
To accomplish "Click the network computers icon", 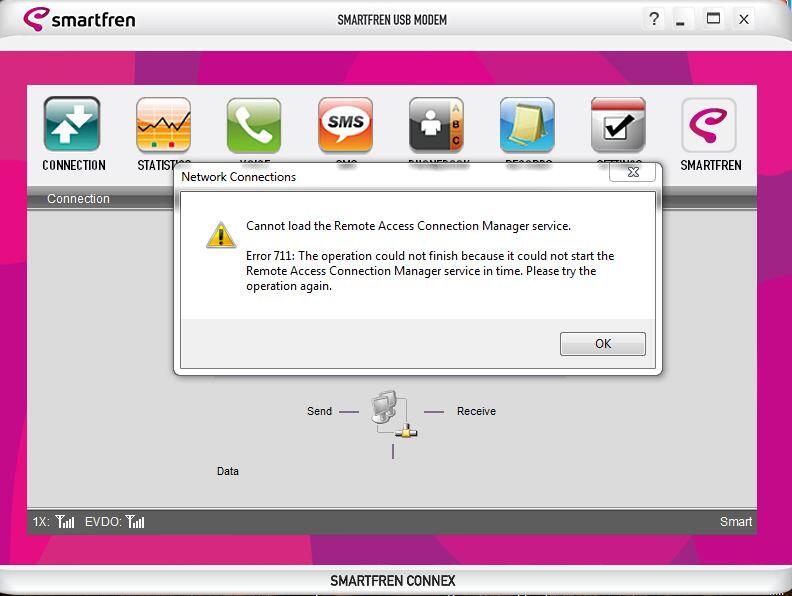I will point(393,414).
